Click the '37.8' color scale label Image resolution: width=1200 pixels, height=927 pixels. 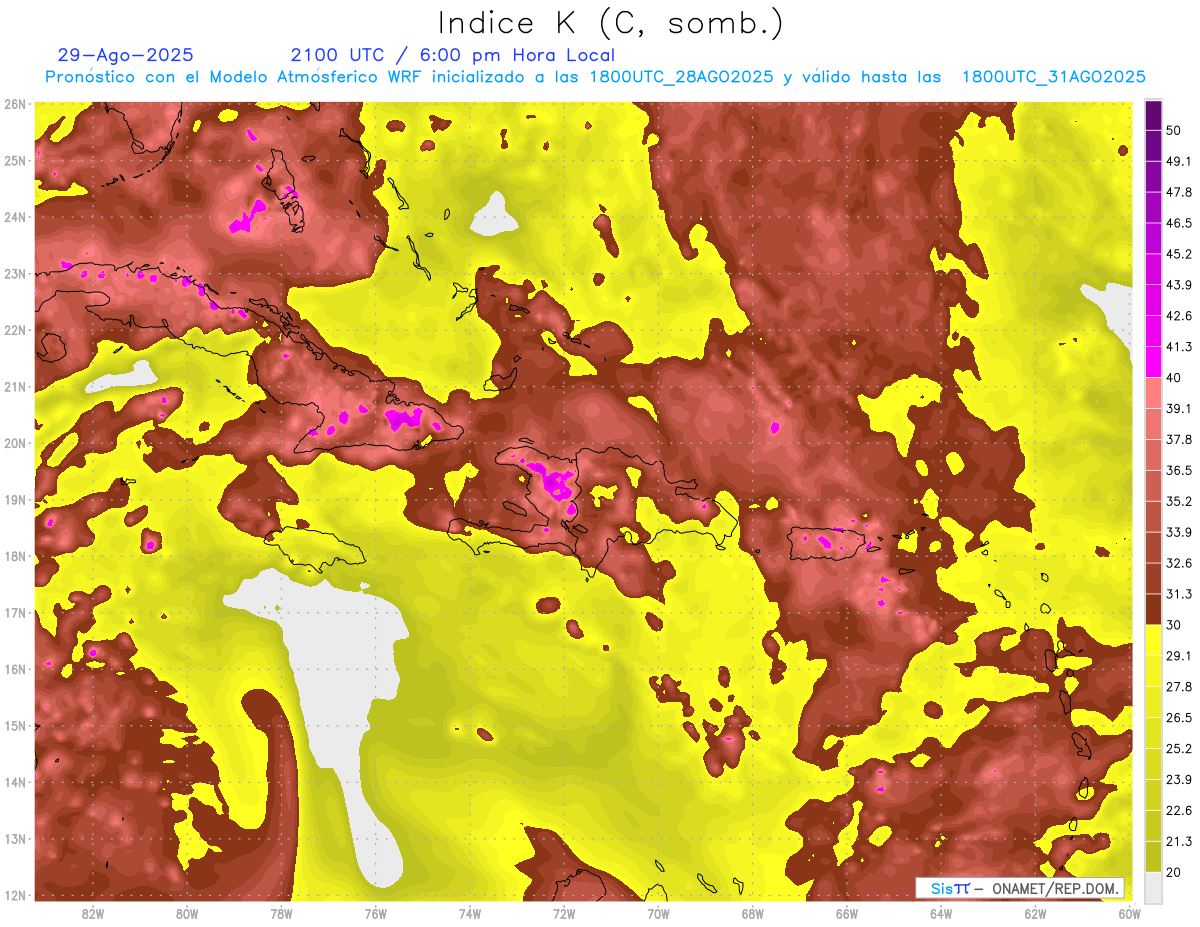1179,439
